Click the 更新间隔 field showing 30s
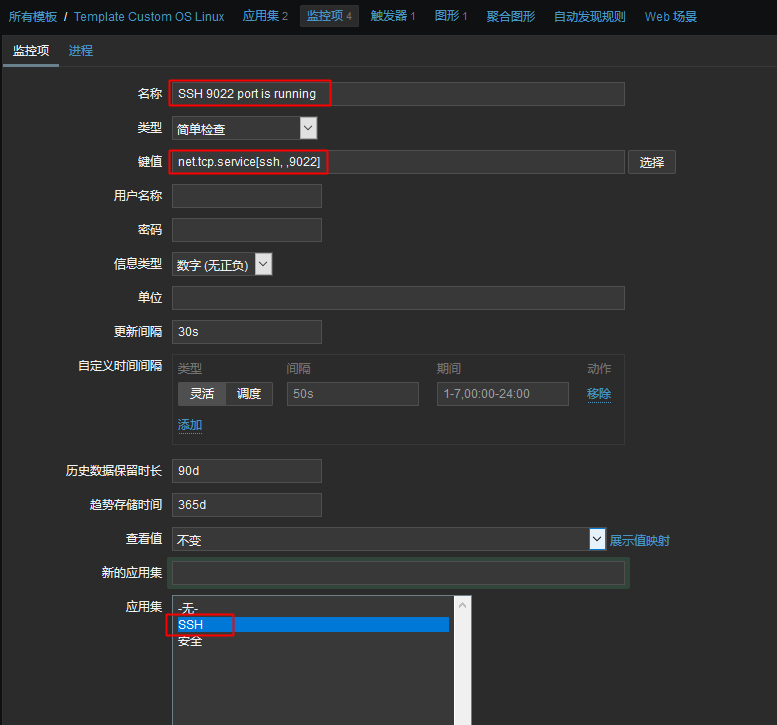 [x=247, y=332]
